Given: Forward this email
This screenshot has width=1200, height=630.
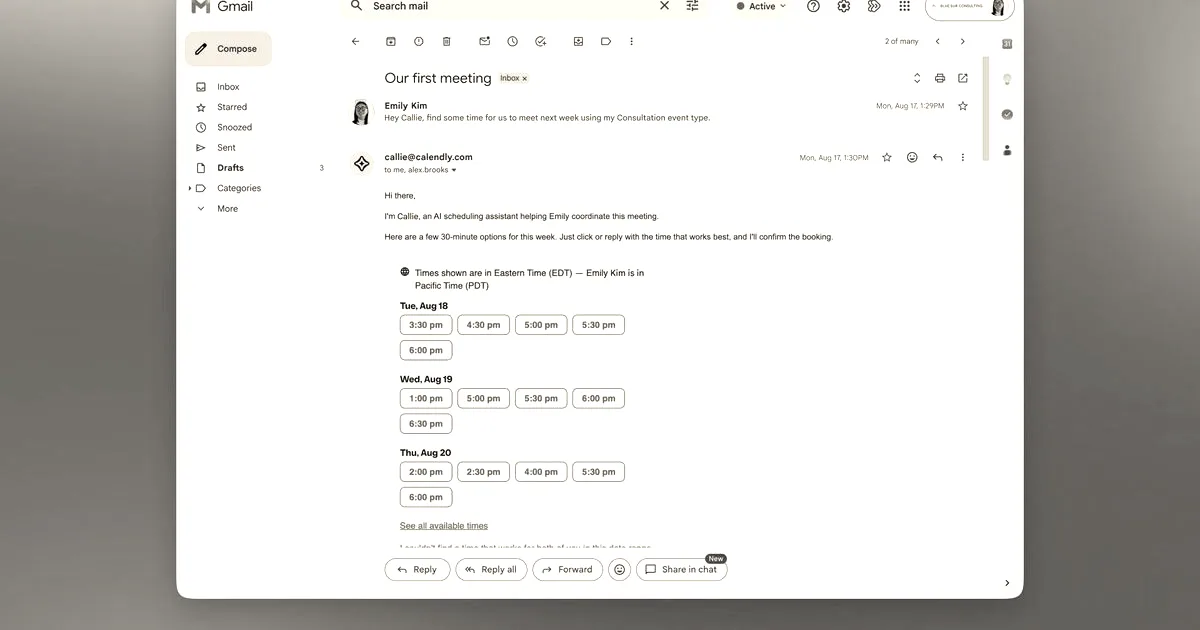Looking at the screenshot, I should tap(567, 569).
